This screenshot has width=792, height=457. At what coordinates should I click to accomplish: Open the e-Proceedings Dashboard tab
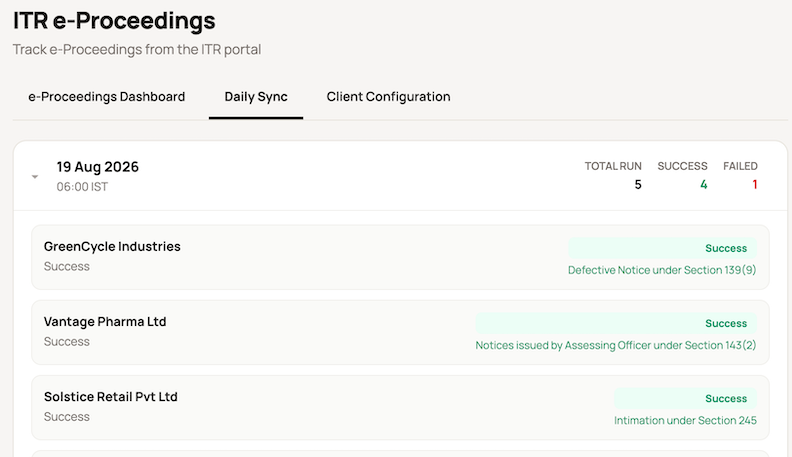point(107,96)
